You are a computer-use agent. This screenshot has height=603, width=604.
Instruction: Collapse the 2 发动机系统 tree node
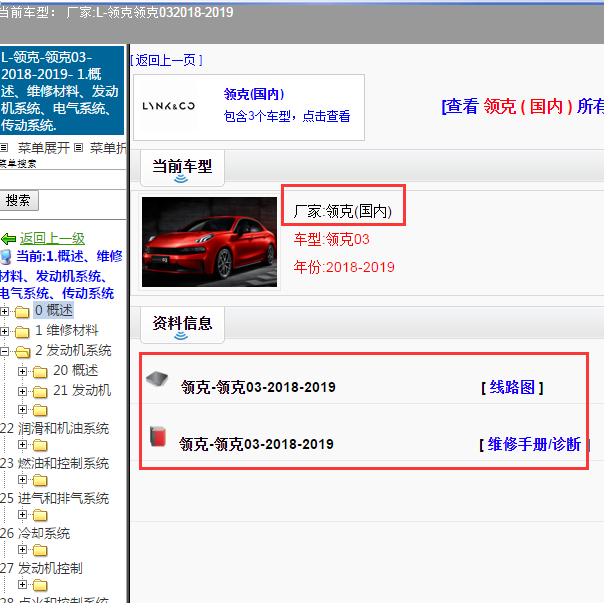pos(4,351)
